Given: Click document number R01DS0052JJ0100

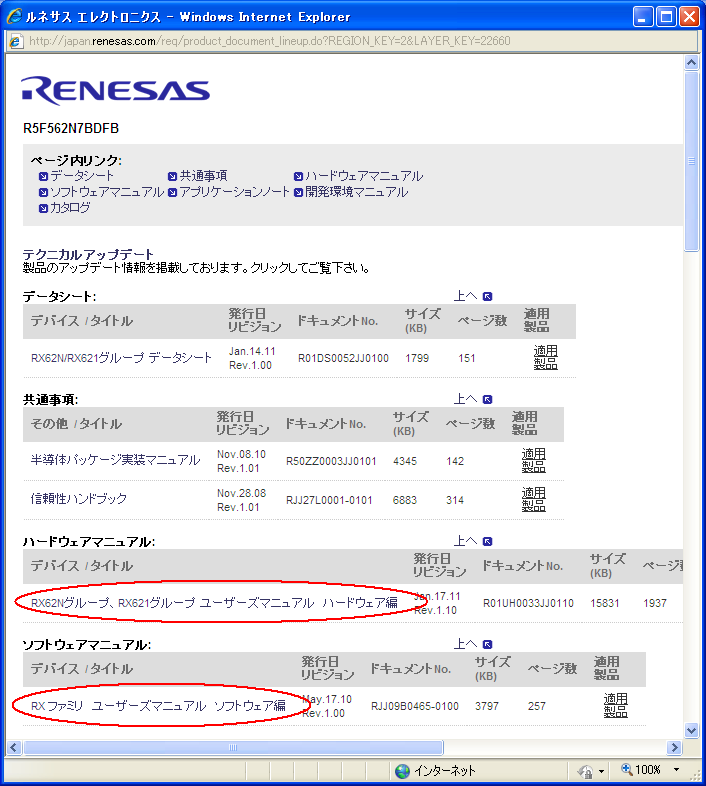Looking at the screenshot, I should [x=343, y=358].
